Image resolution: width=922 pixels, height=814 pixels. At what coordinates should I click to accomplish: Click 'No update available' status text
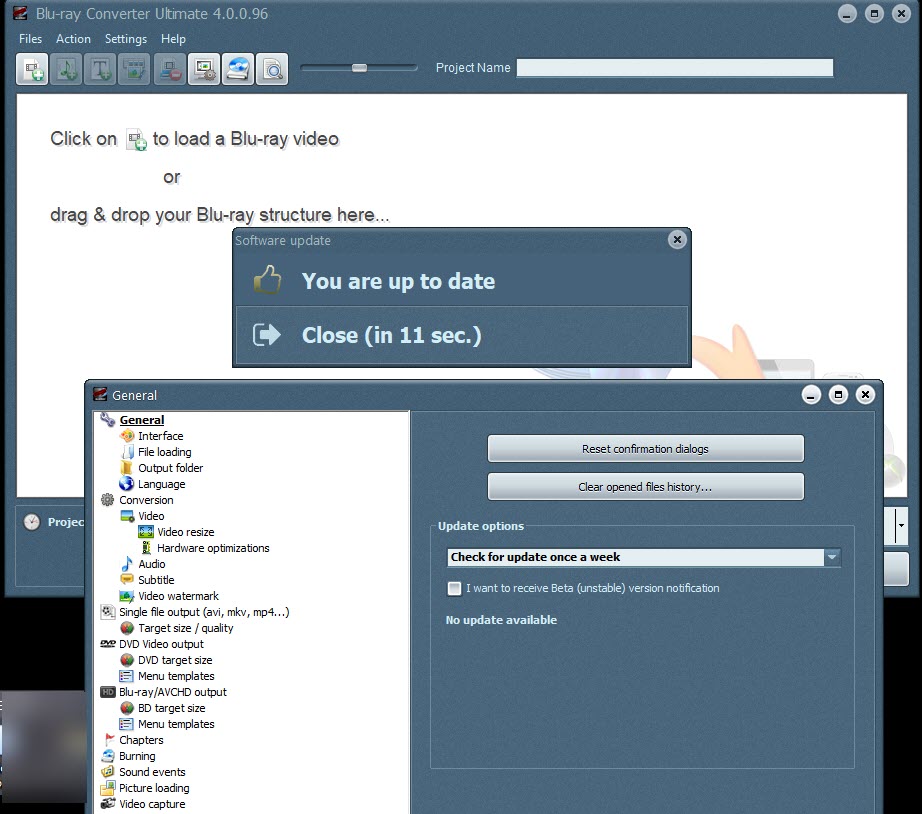[501, 620]
